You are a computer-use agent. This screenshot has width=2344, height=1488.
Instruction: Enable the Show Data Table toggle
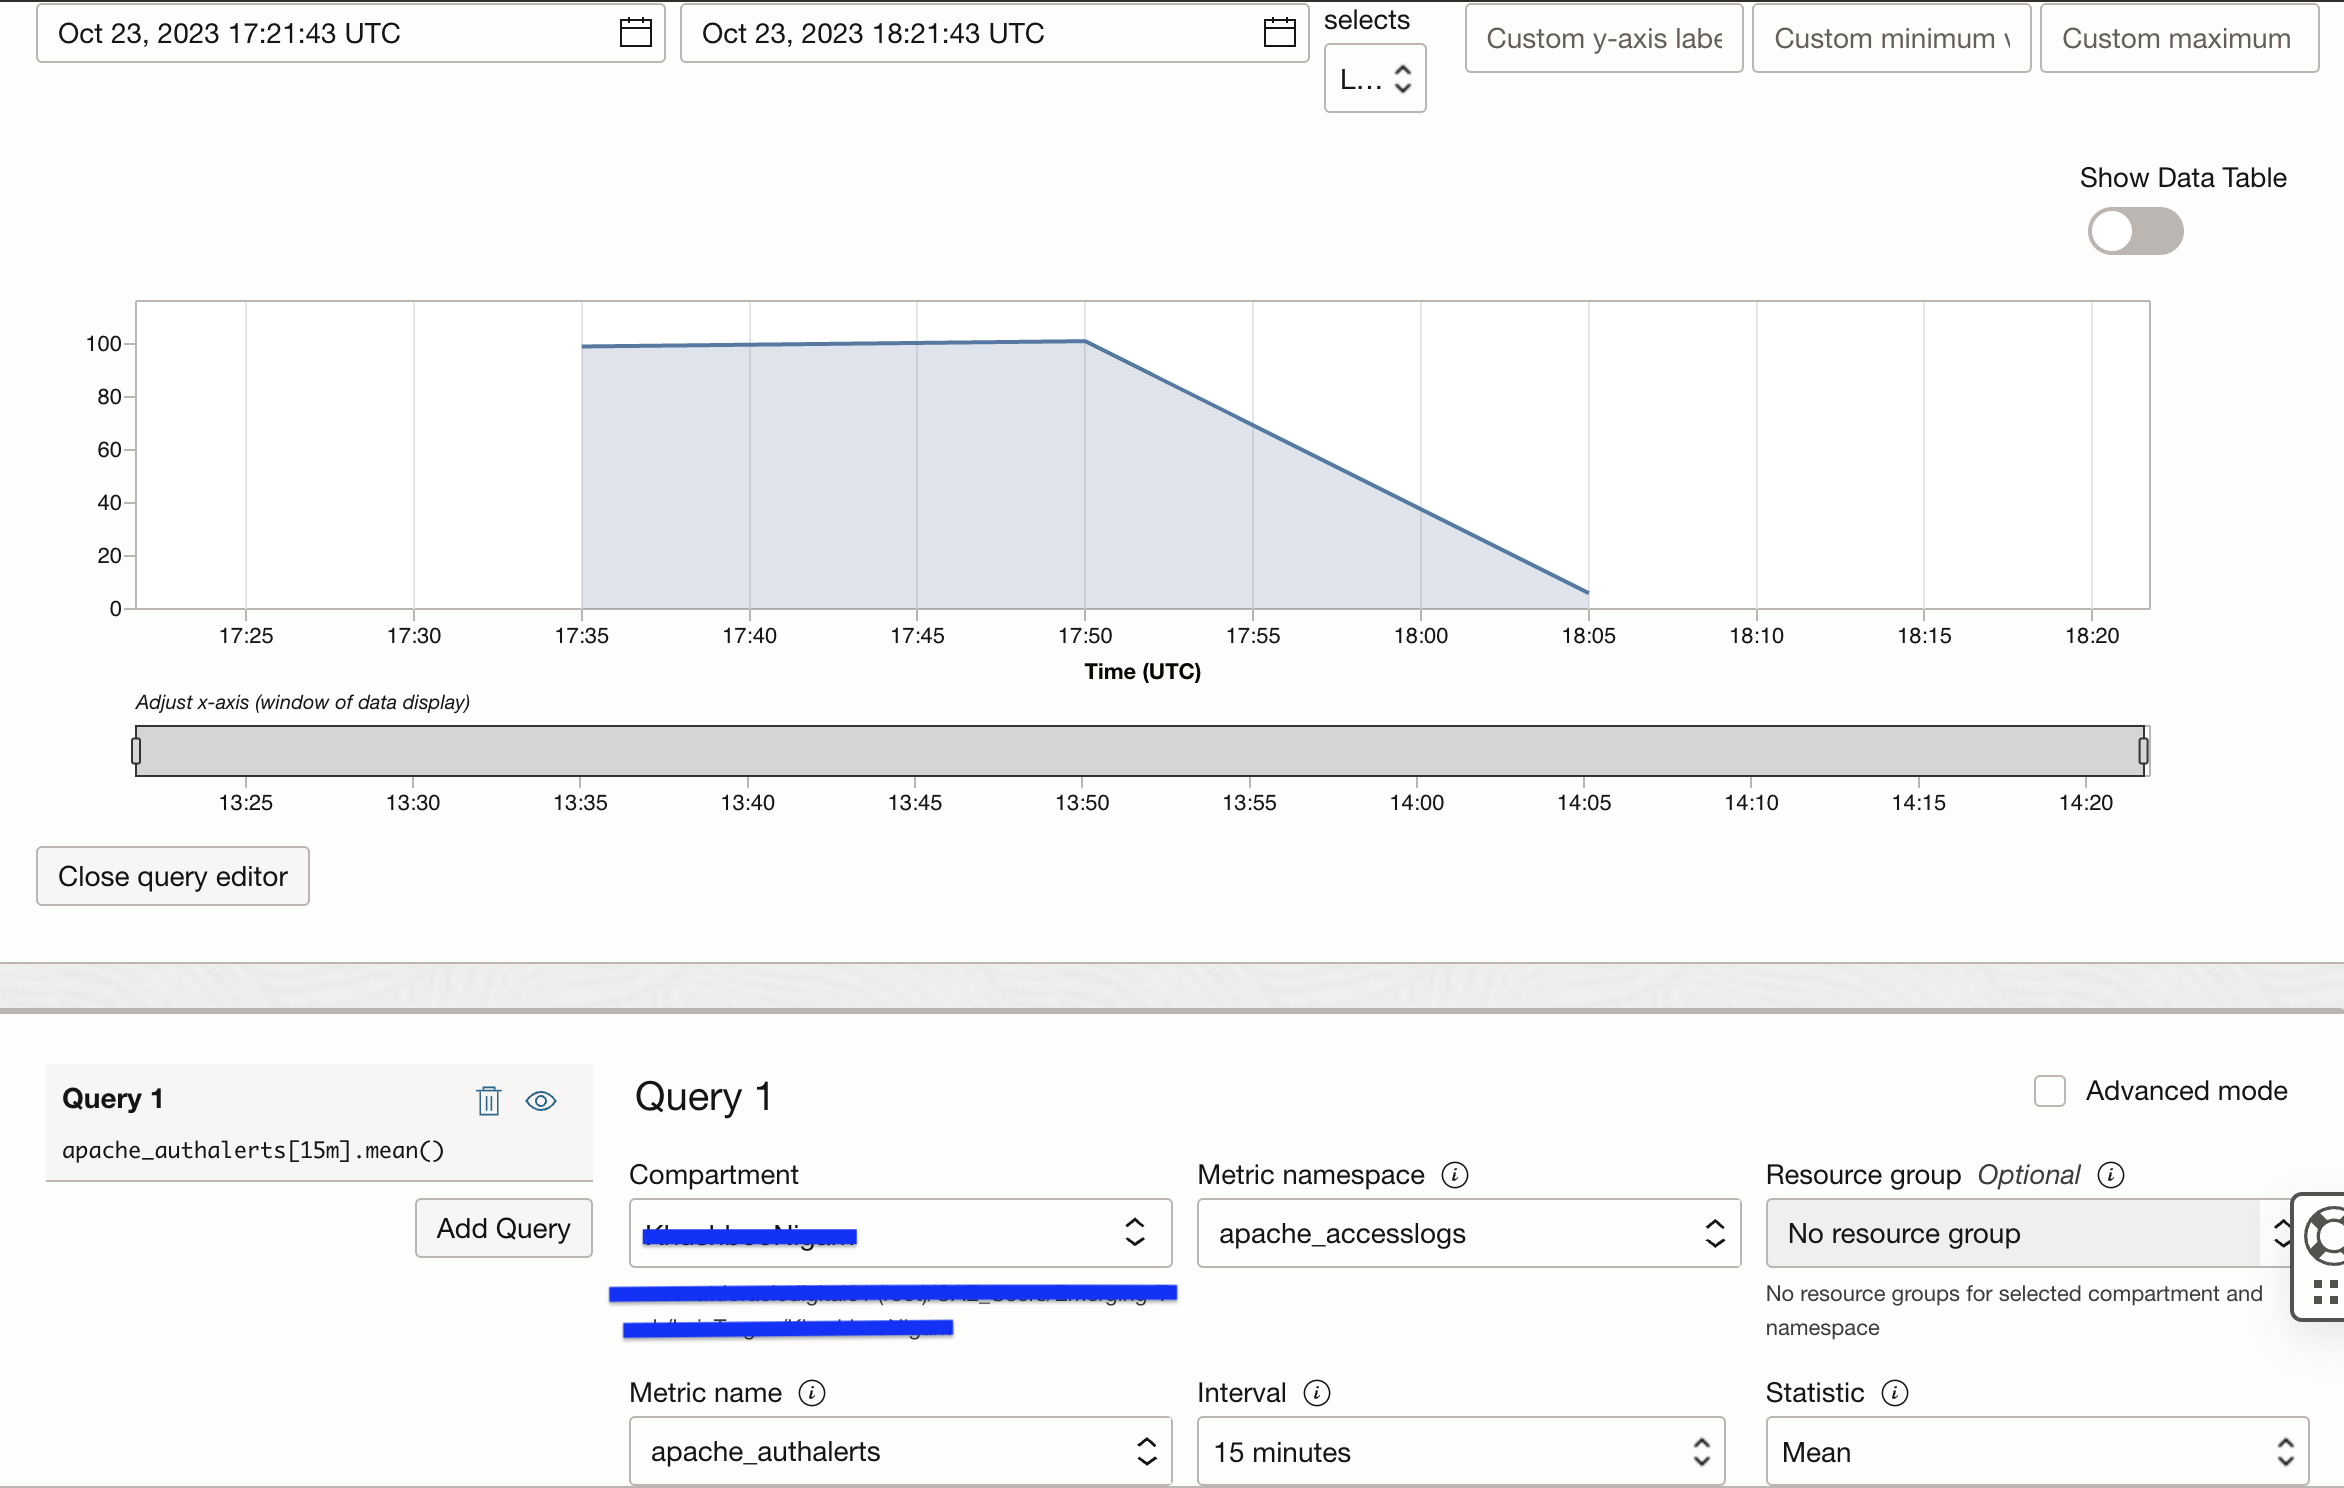tap(2135, 231)
